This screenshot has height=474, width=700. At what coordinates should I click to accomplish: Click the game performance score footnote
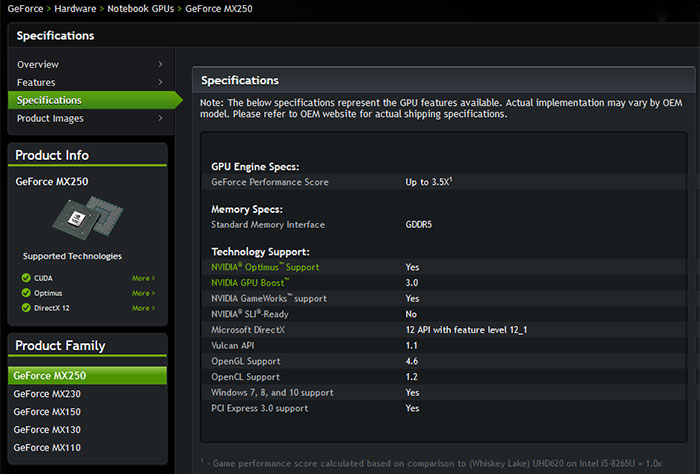pyautogui.click(x=432, y=463)
